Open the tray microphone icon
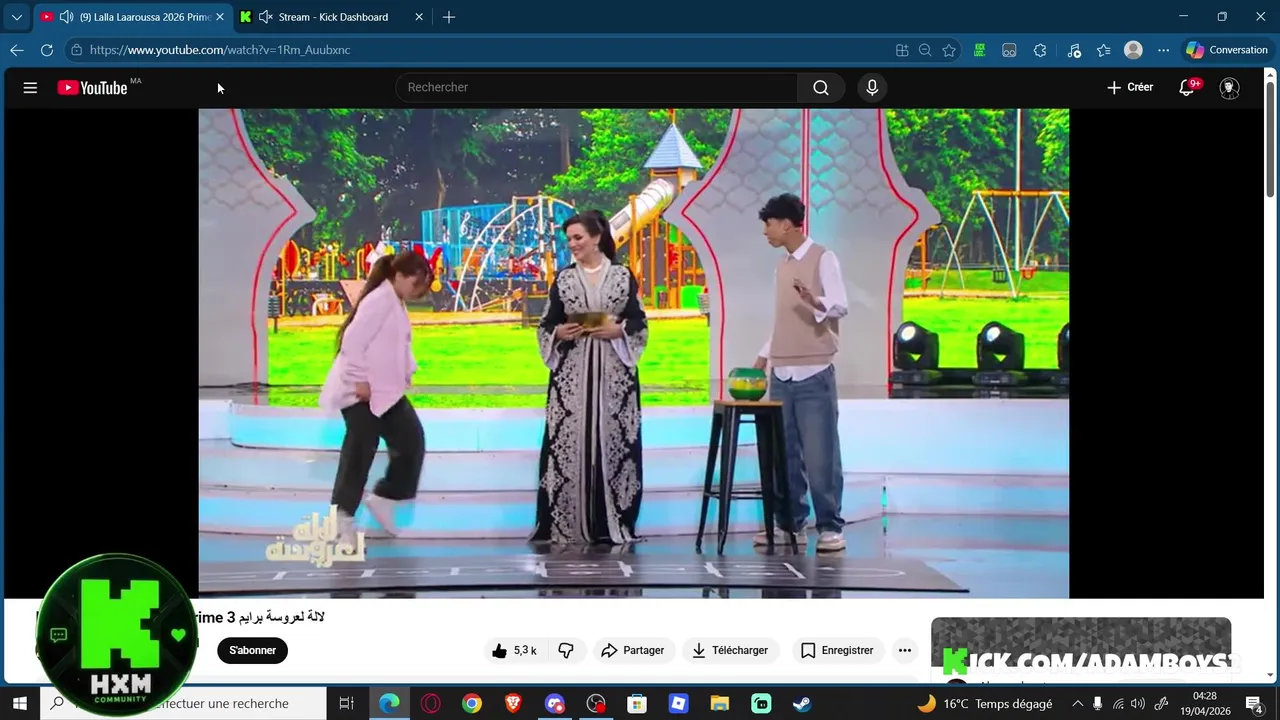The height and width of the screenshot is (720, 1280). (1098, 704)
